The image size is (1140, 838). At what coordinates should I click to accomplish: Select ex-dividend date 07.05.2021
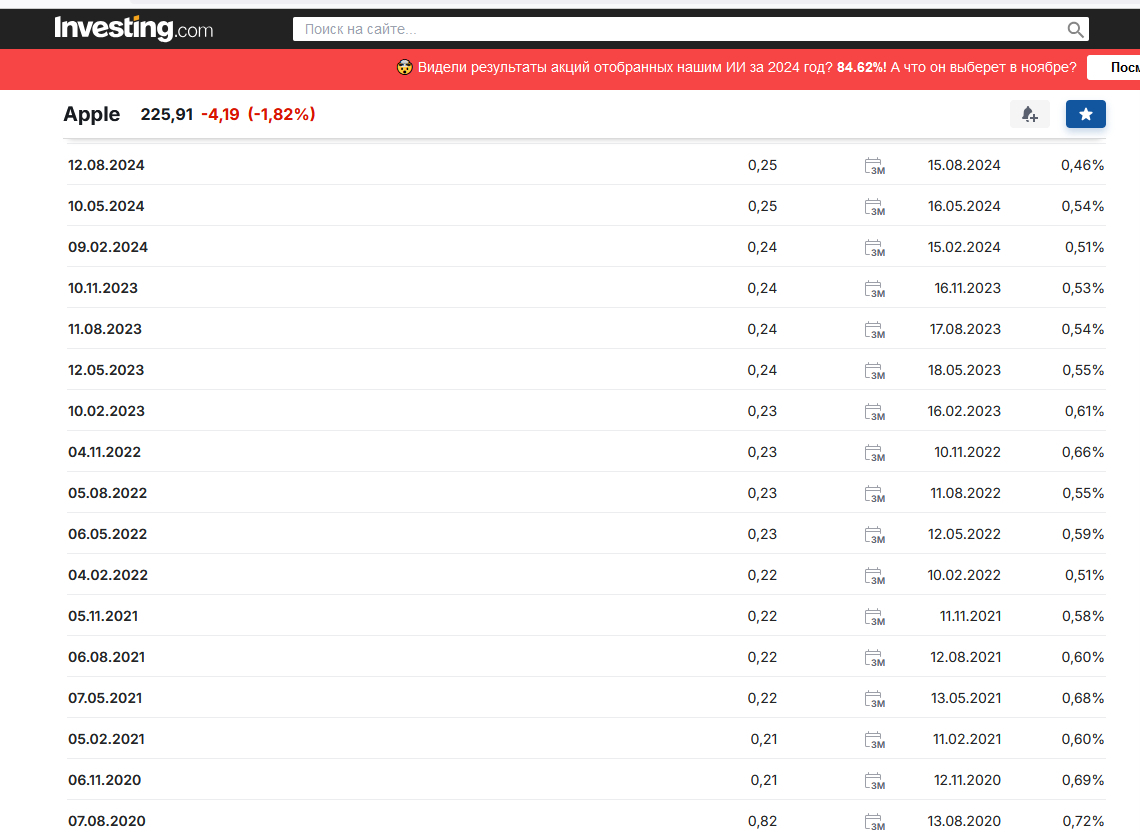pos(105,698)
